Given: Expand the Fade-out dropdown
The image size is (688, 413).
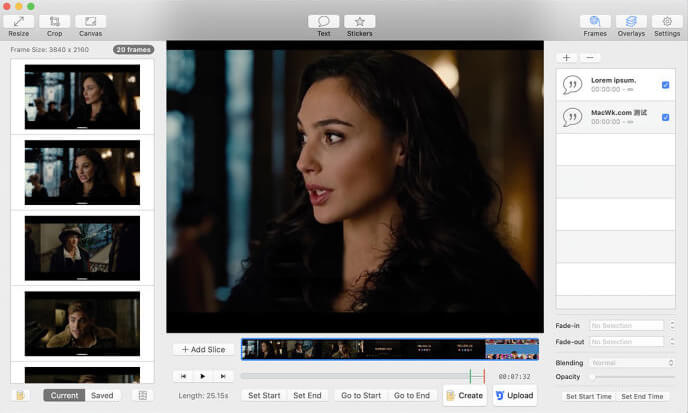Looking at the screenshot, I should (x=626, y=342).
